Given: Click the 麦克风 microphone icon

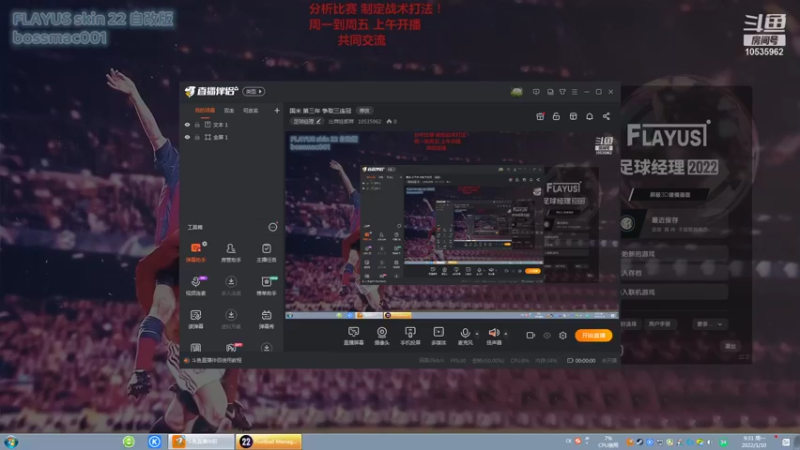Looking at the screenshot, I should [465, 334].
